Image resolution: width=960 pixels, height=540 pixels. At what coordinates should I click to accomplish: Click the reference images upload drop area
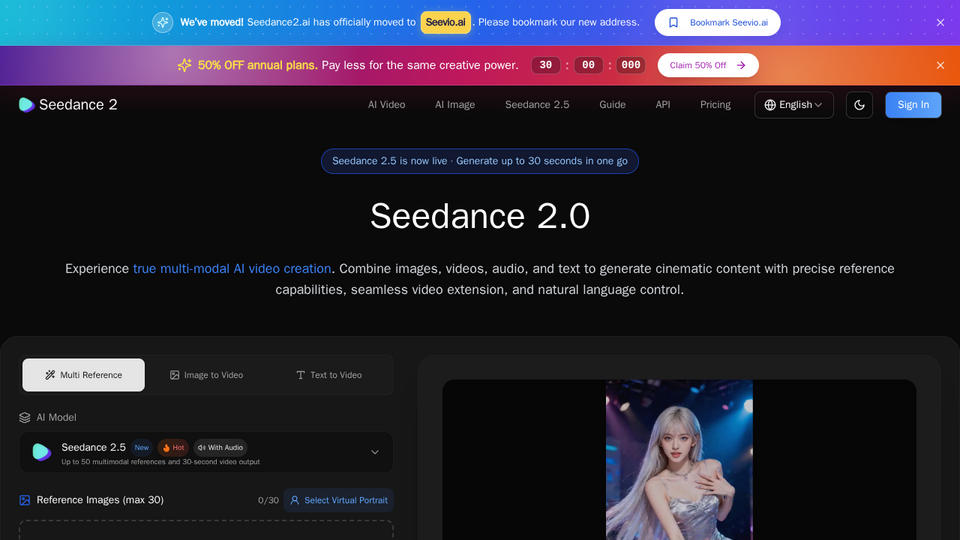click(x=206, y=530)
